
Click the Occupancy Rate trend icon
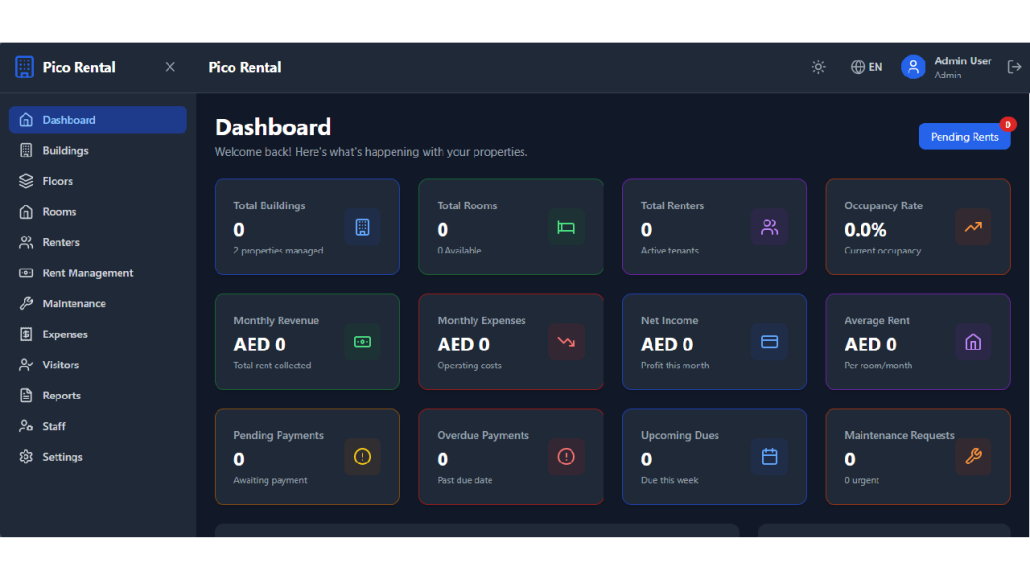coord(973,227)
